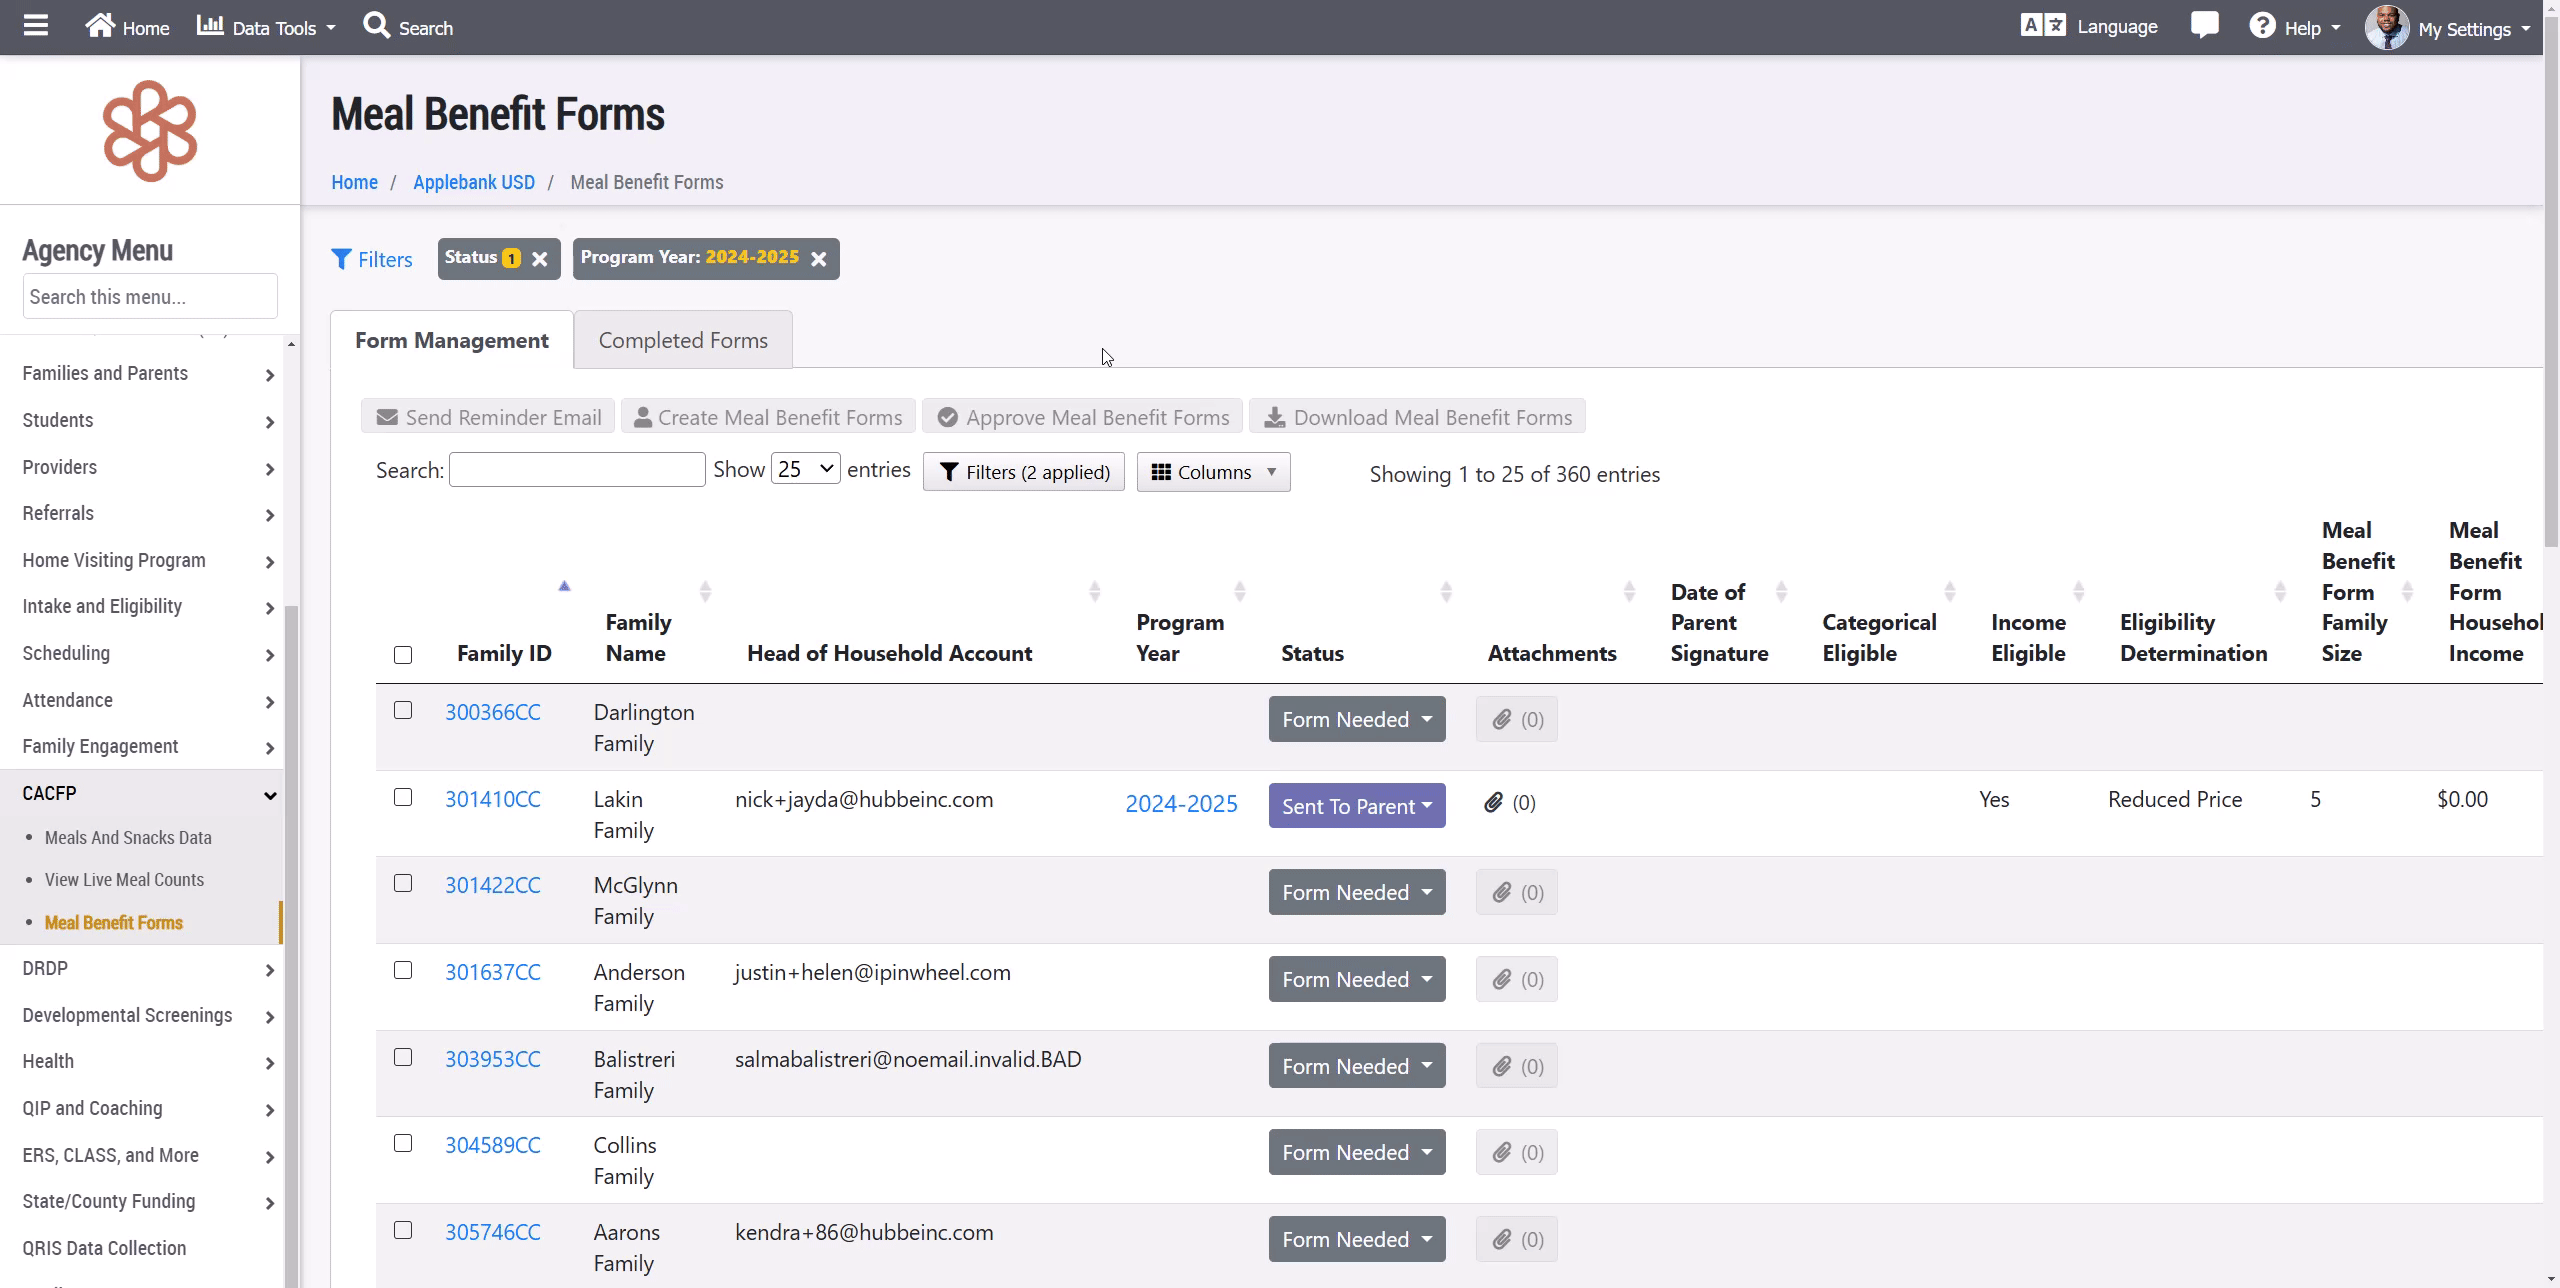Viewport: 2560px width, 1288px height.
Task: Open the chat messages bubble icon
Action: tap(2204, 26)
